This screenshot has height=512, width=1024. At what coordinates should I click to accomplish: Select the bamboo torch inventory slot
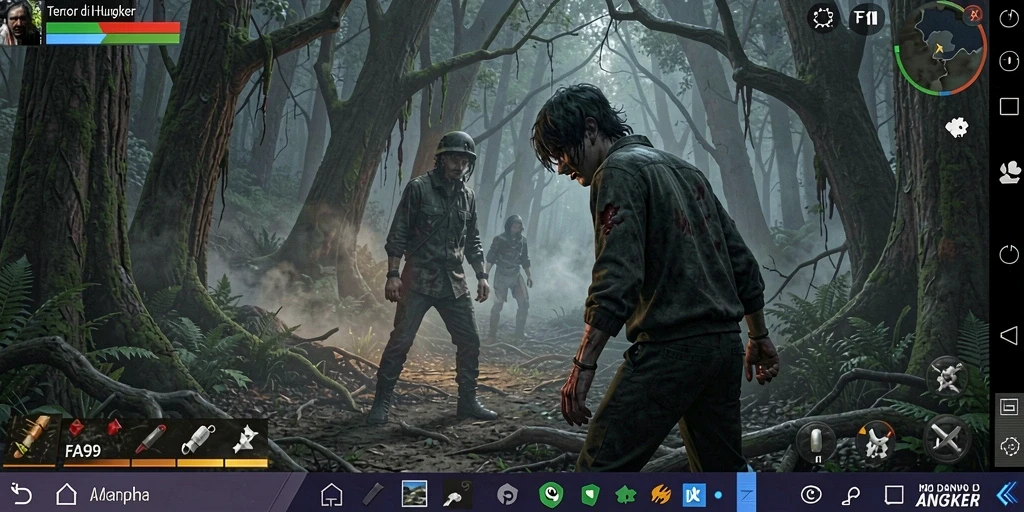pyautogui.click(x=29, y=441)
